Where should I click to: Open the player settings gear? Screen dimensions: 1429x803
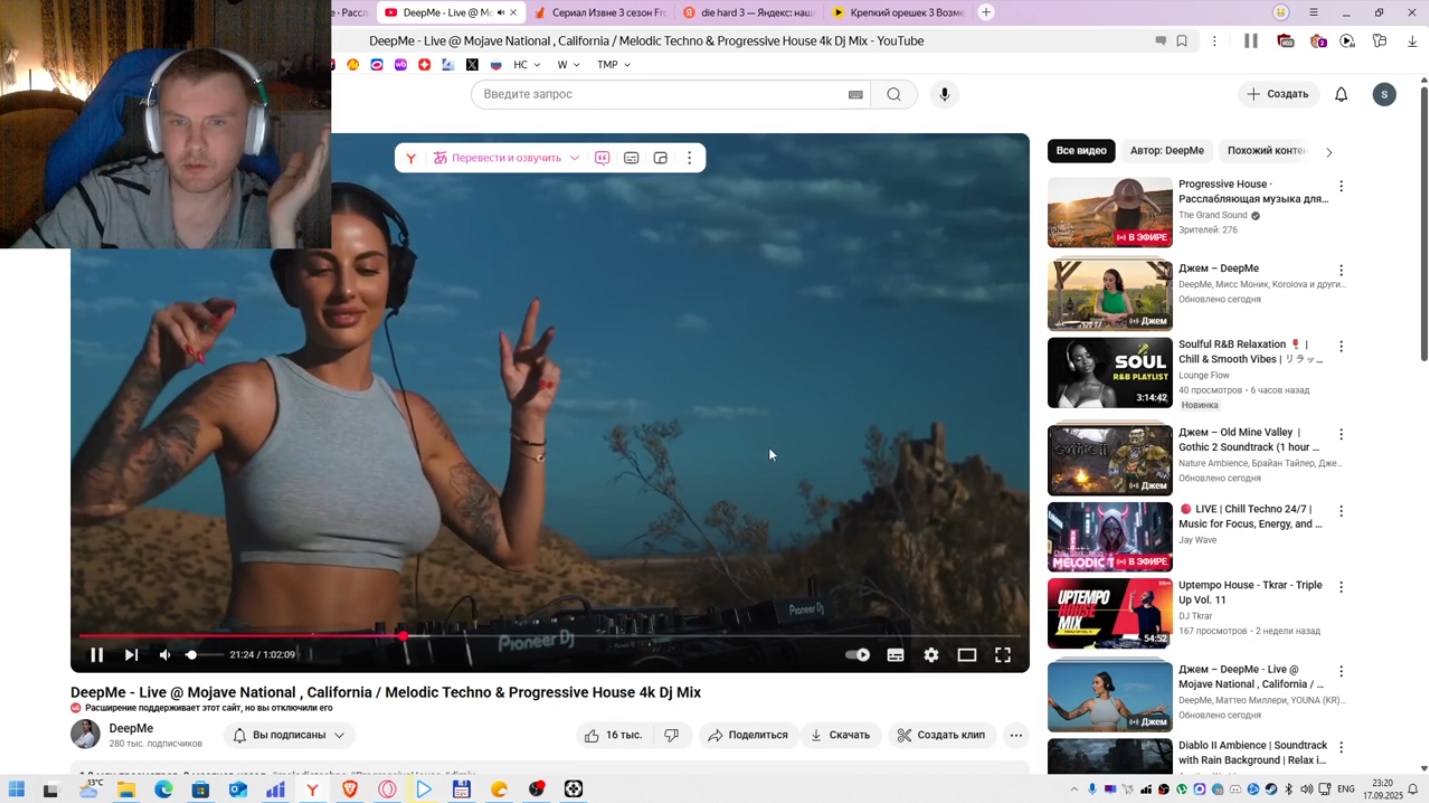tap(931, 655)
